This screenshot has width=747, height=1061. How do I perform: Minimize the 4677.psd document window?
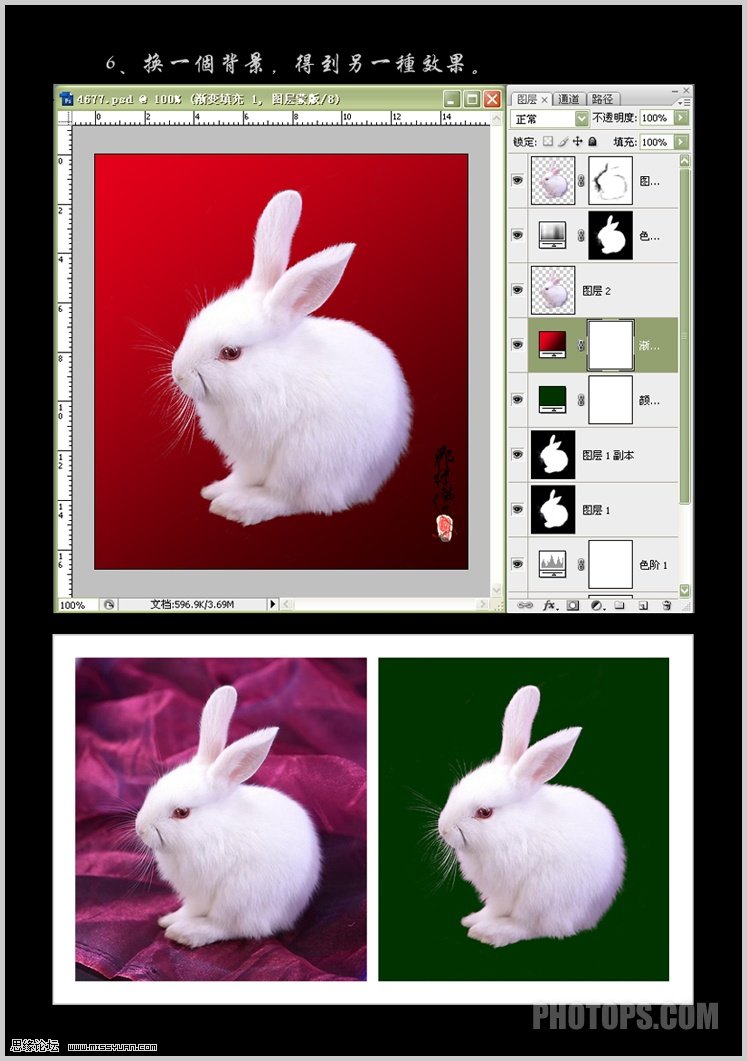pos(452,99)
